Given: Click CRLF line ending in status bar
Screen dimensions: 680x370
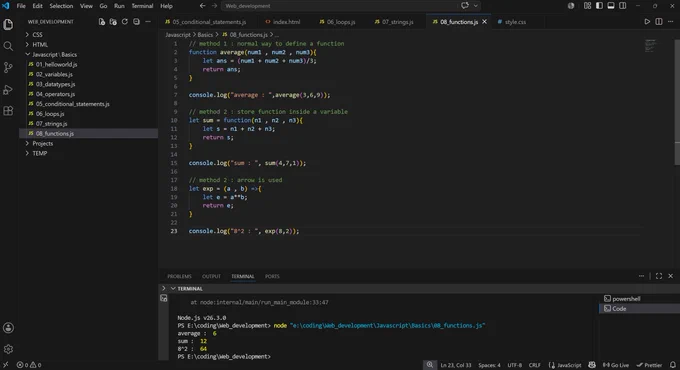Looking at the screenshot, I should 535,365.
